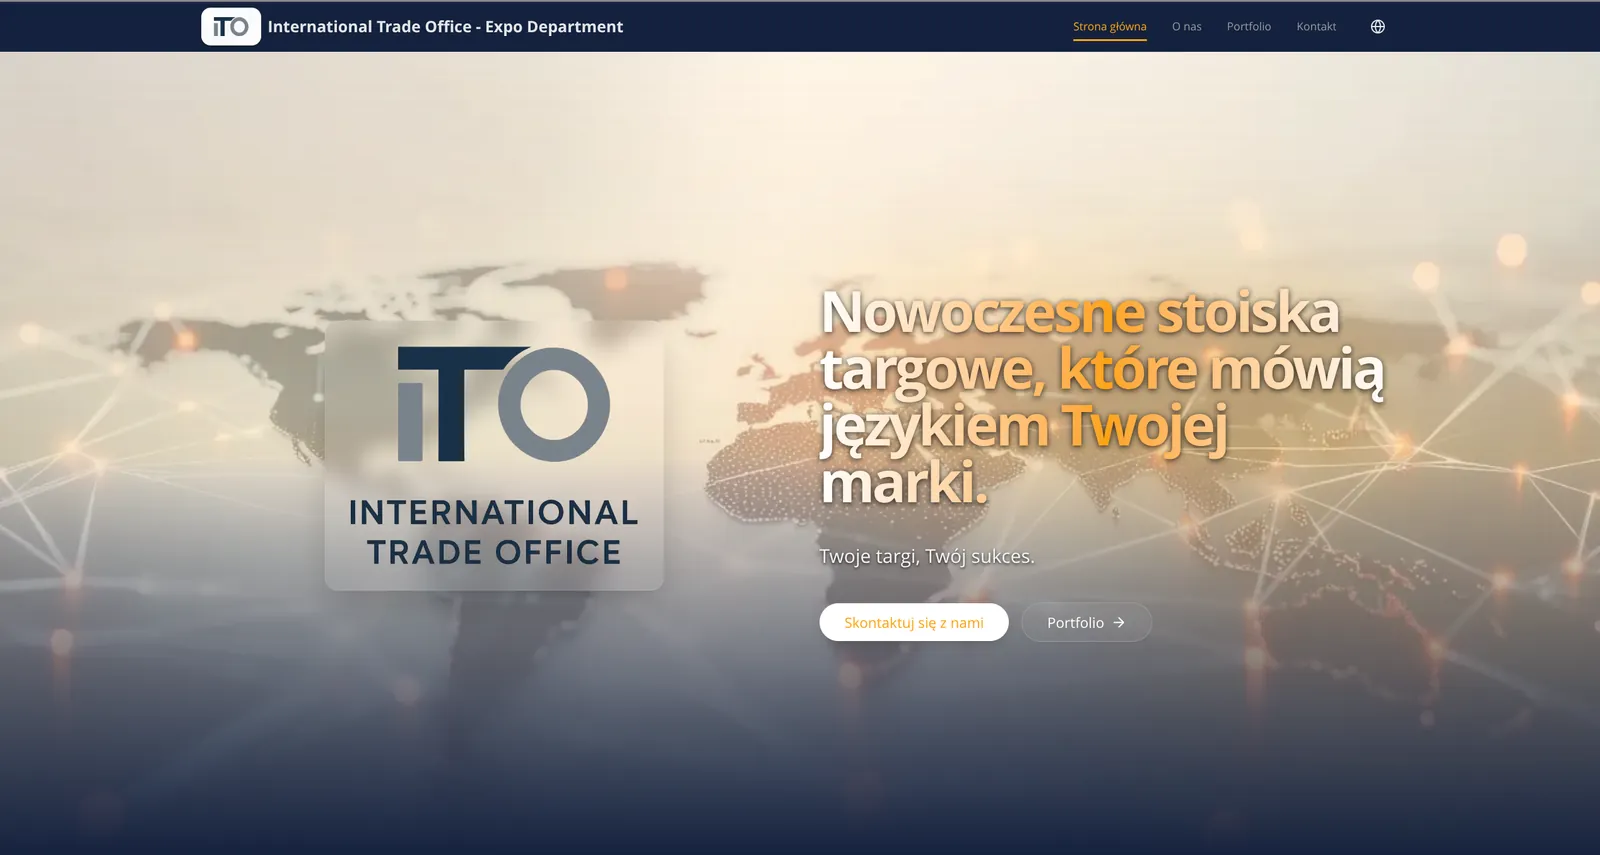This screenshot has height=855, width=1600.
Task: Open Portfolio from the top navigation
Action: pyautogui.click(x=1249, y=27)
